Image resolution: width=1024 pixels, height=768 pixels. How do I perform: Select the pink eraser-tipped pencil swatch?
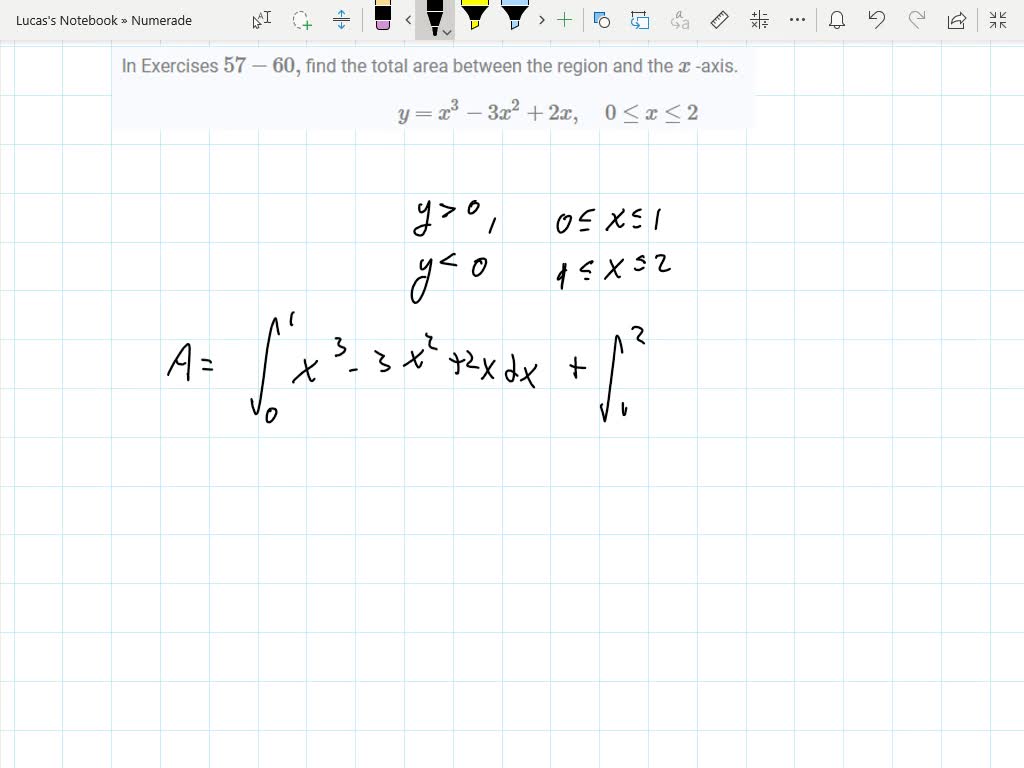pos(383,18)
